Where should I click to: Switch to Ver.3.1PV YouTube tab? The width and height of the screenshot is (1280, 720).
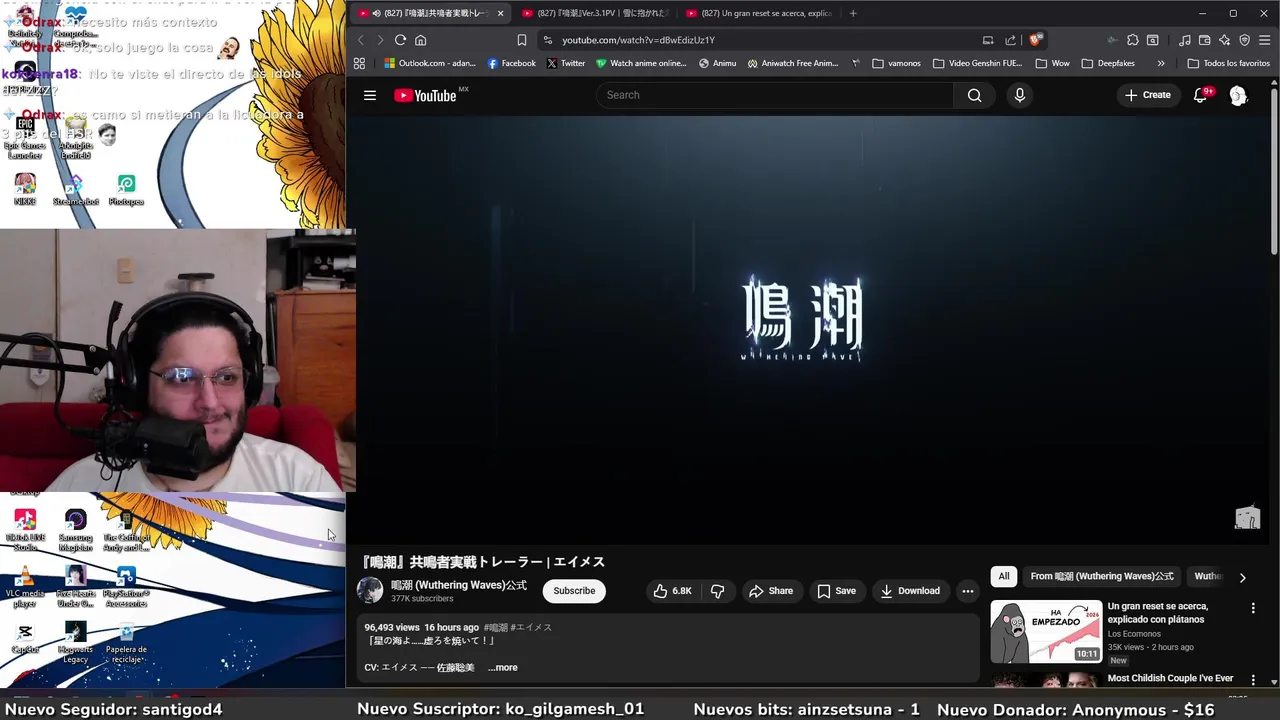click(594, 13)
